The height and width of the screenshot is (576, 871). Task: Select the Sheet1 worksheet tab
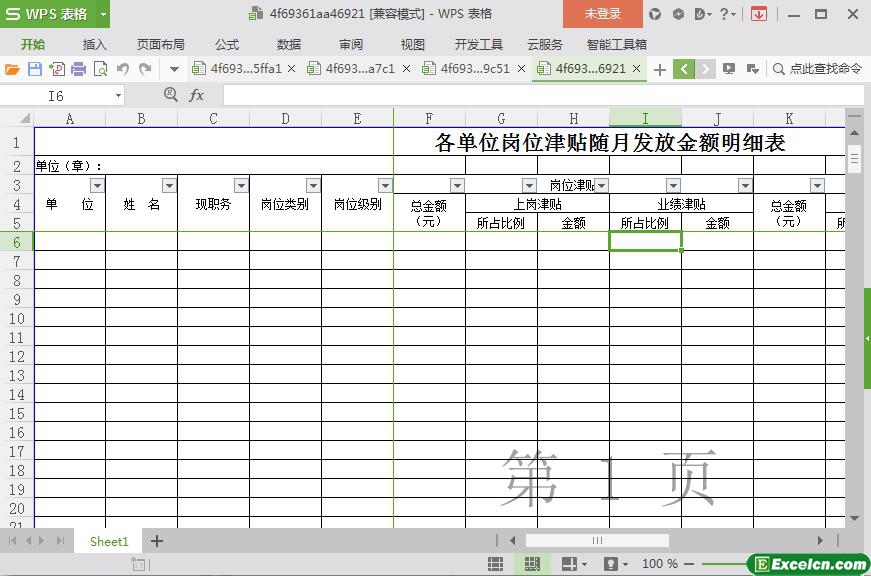click(109, 541)
